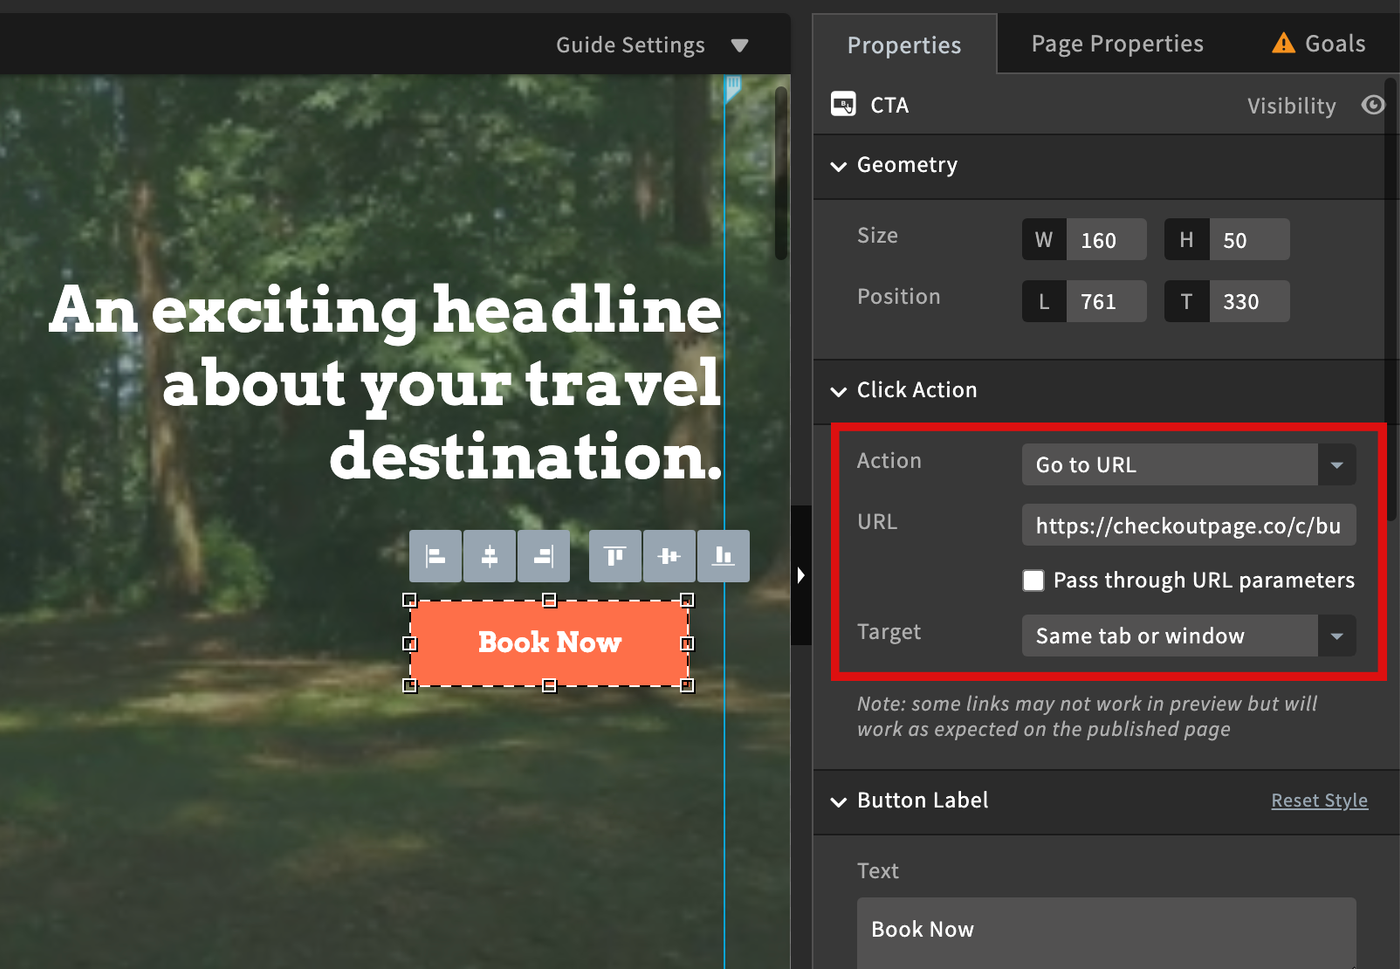The image size is (1400, 969).
Task: Click the Visibility label
Action: click(1291, 106)
